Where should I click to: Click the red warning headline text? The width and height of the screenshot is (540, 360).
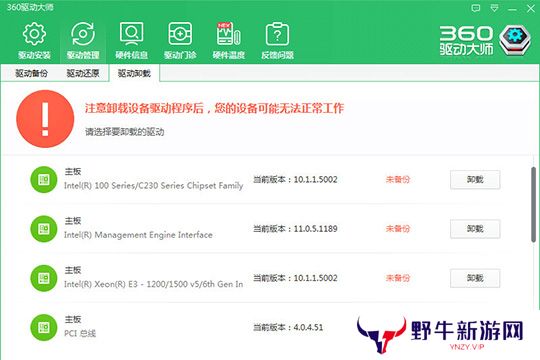click(x=214, y=108)
